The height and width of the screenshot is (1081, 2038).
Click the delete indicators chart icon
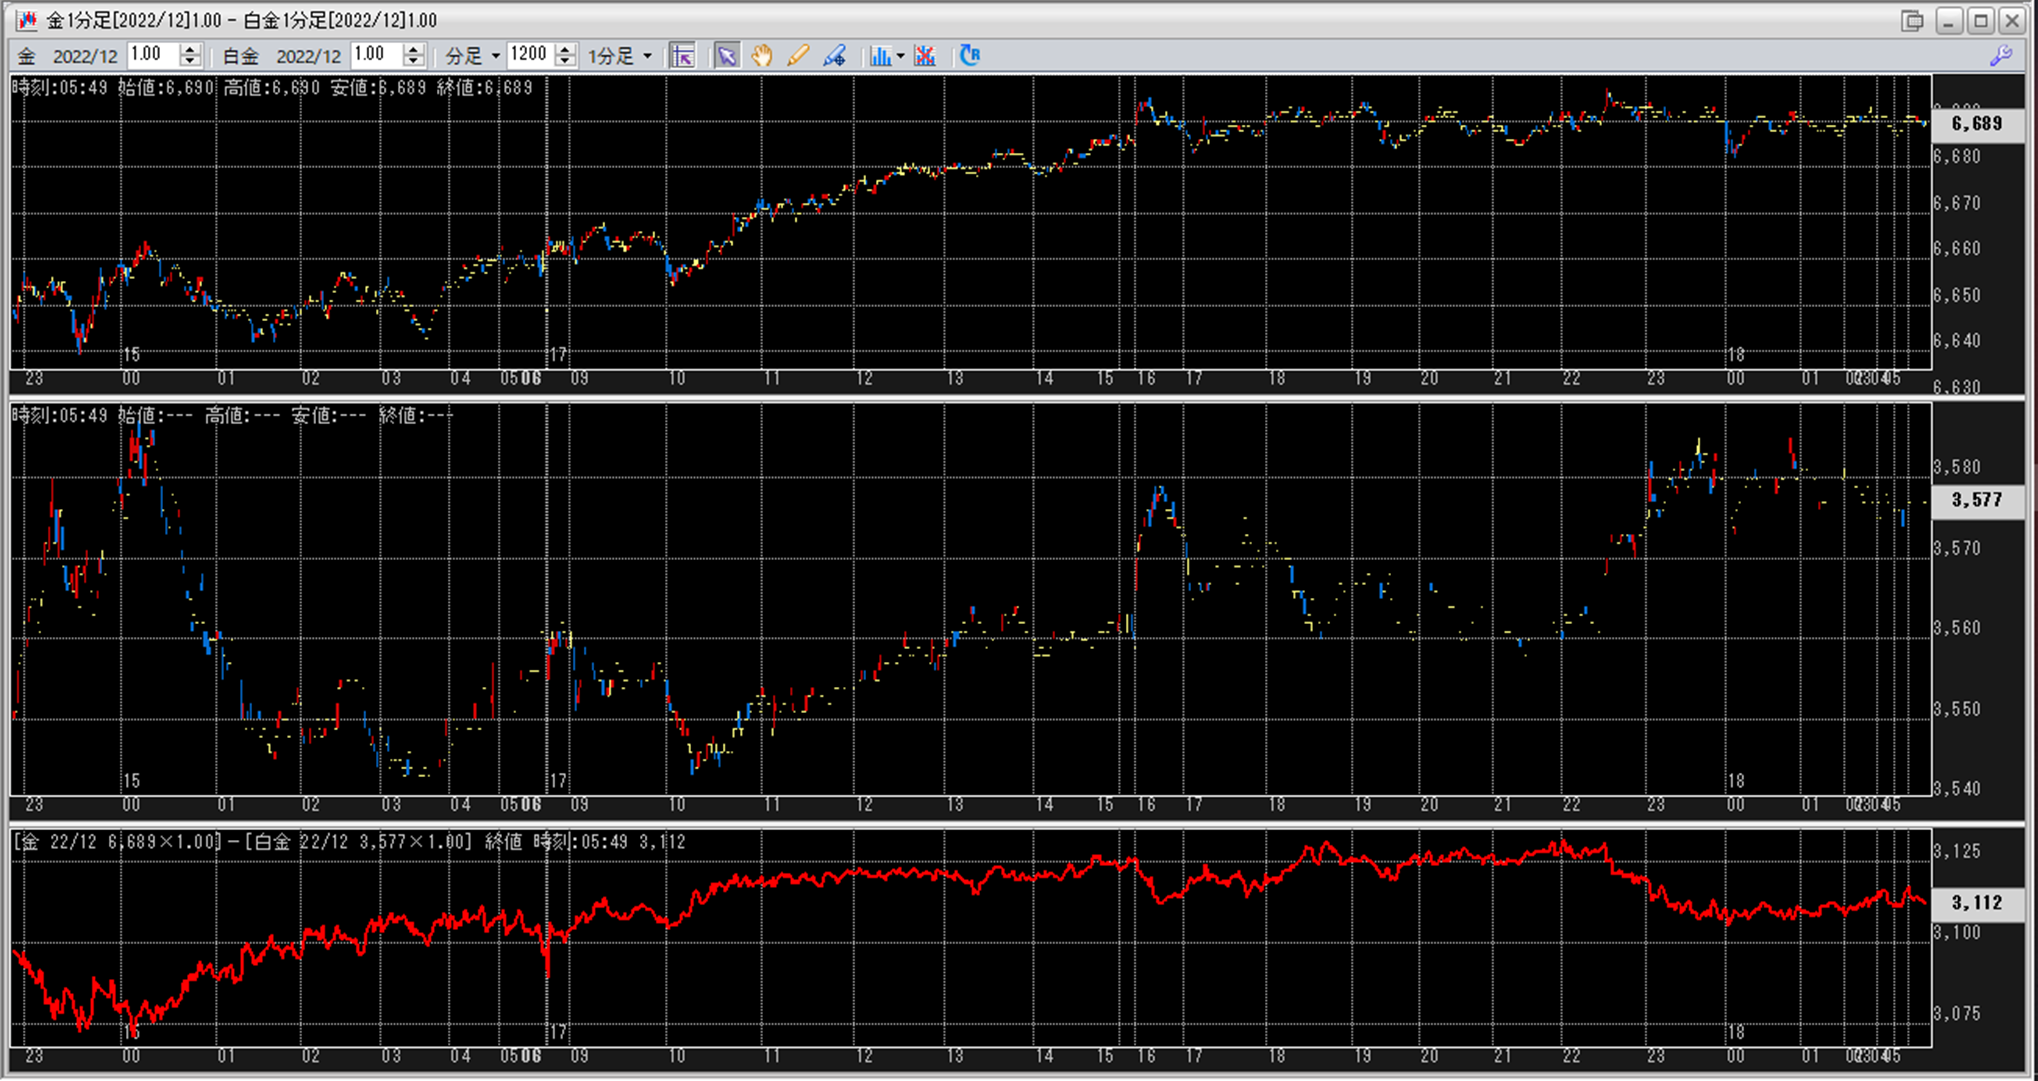click(925, 56)
